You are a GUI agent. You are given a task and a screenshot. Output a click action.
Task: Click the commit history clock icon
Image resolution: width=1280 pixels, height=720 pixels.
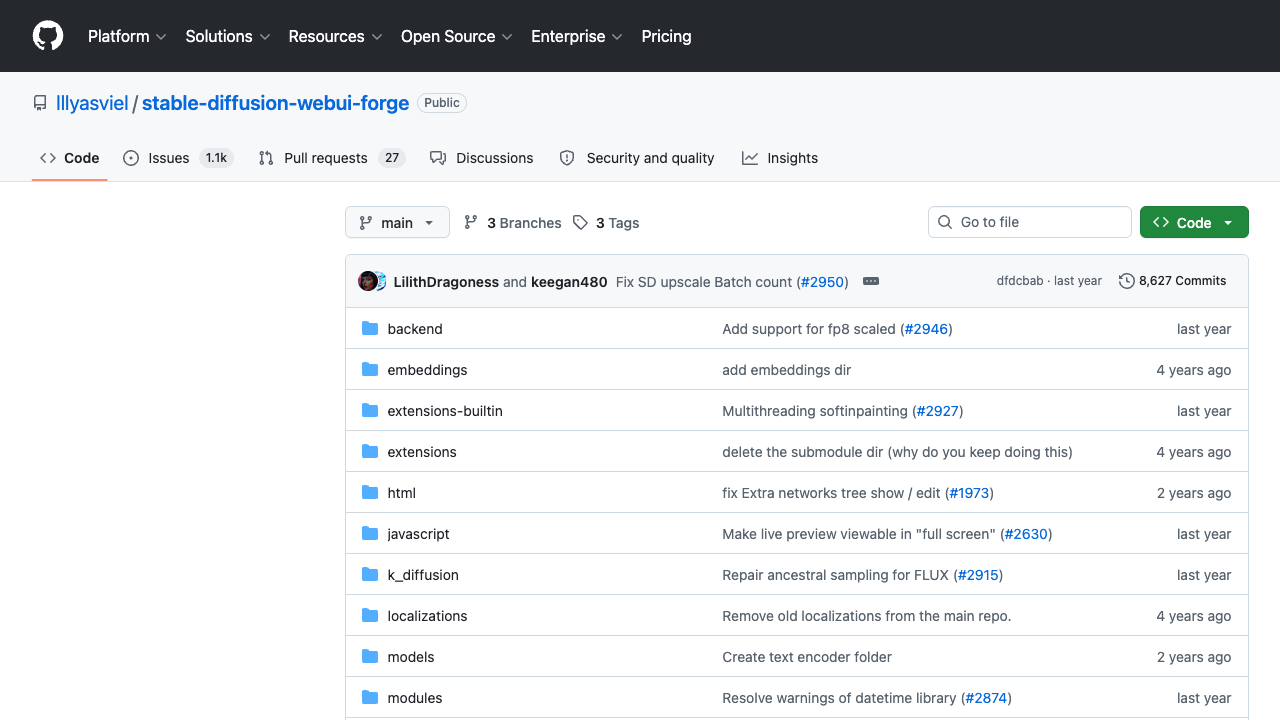pos(1127,281)
